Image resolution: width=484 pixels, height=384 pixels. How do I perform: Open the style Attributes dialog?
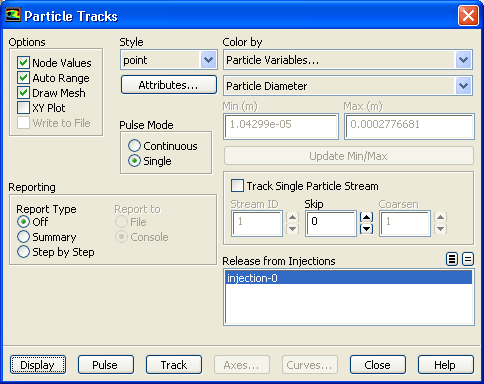(169, 85)
